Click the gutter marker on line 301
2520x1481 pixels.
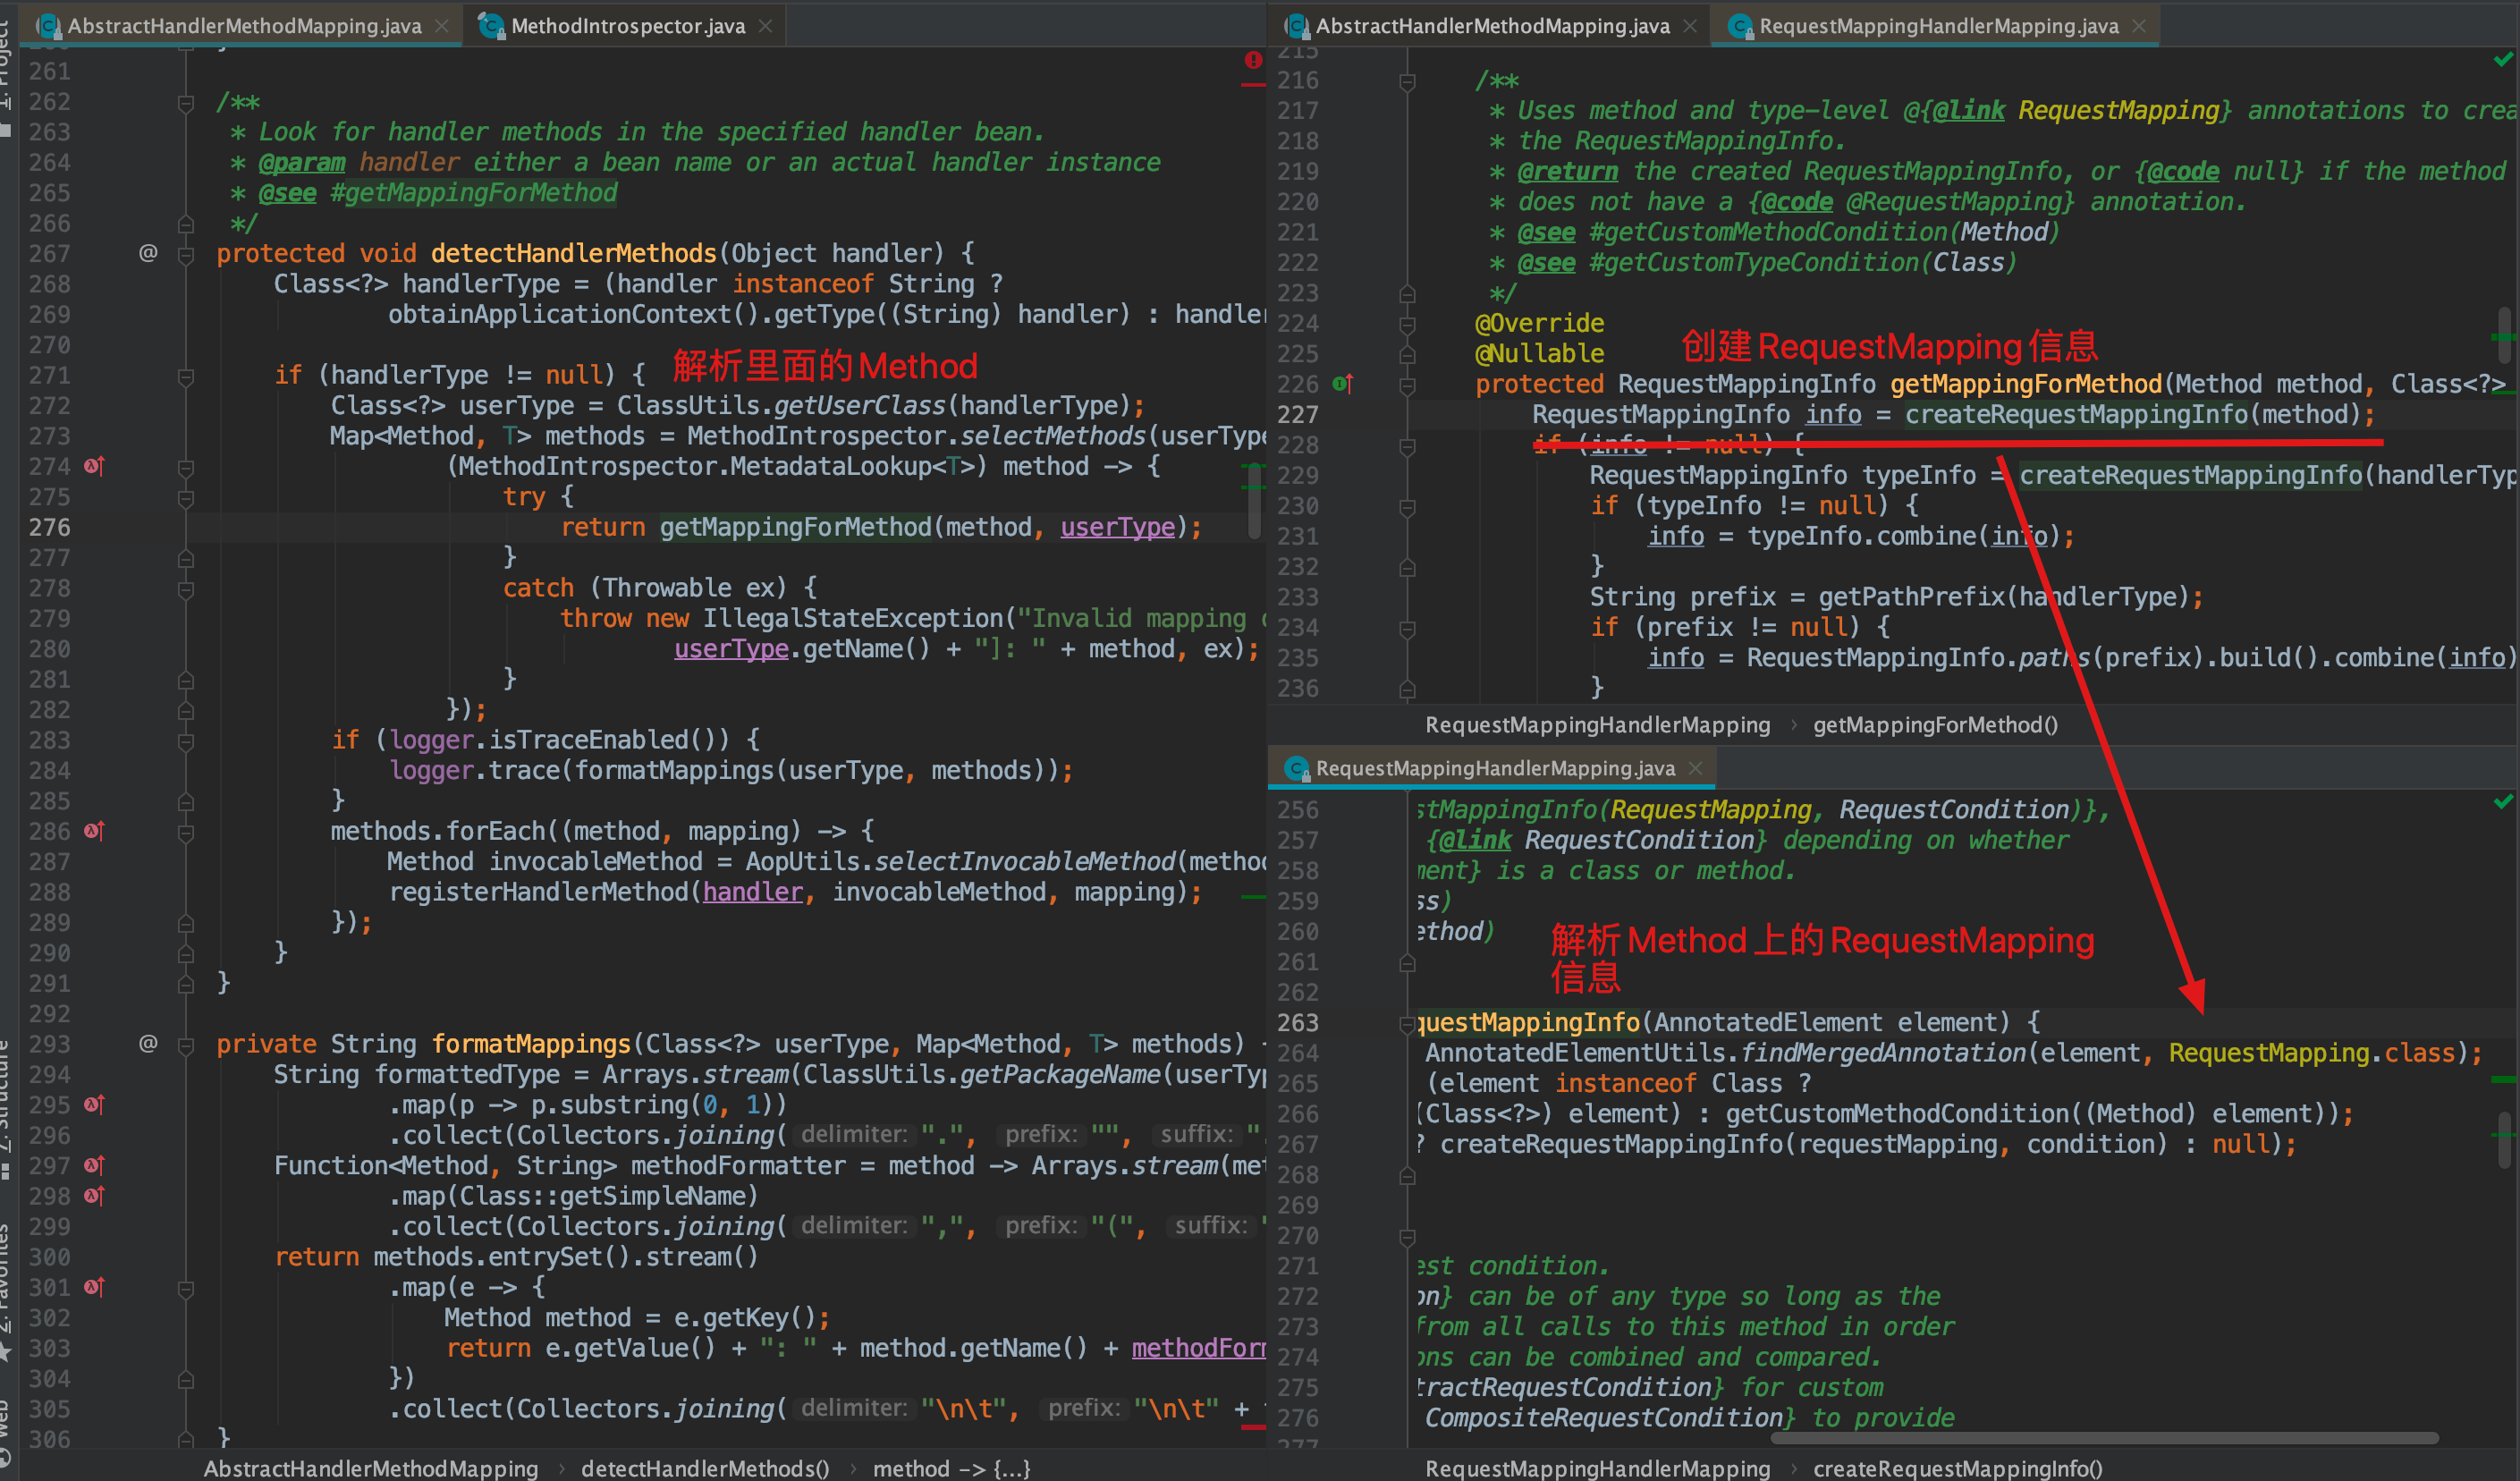pyautogui.click(x=94, y=1287)
